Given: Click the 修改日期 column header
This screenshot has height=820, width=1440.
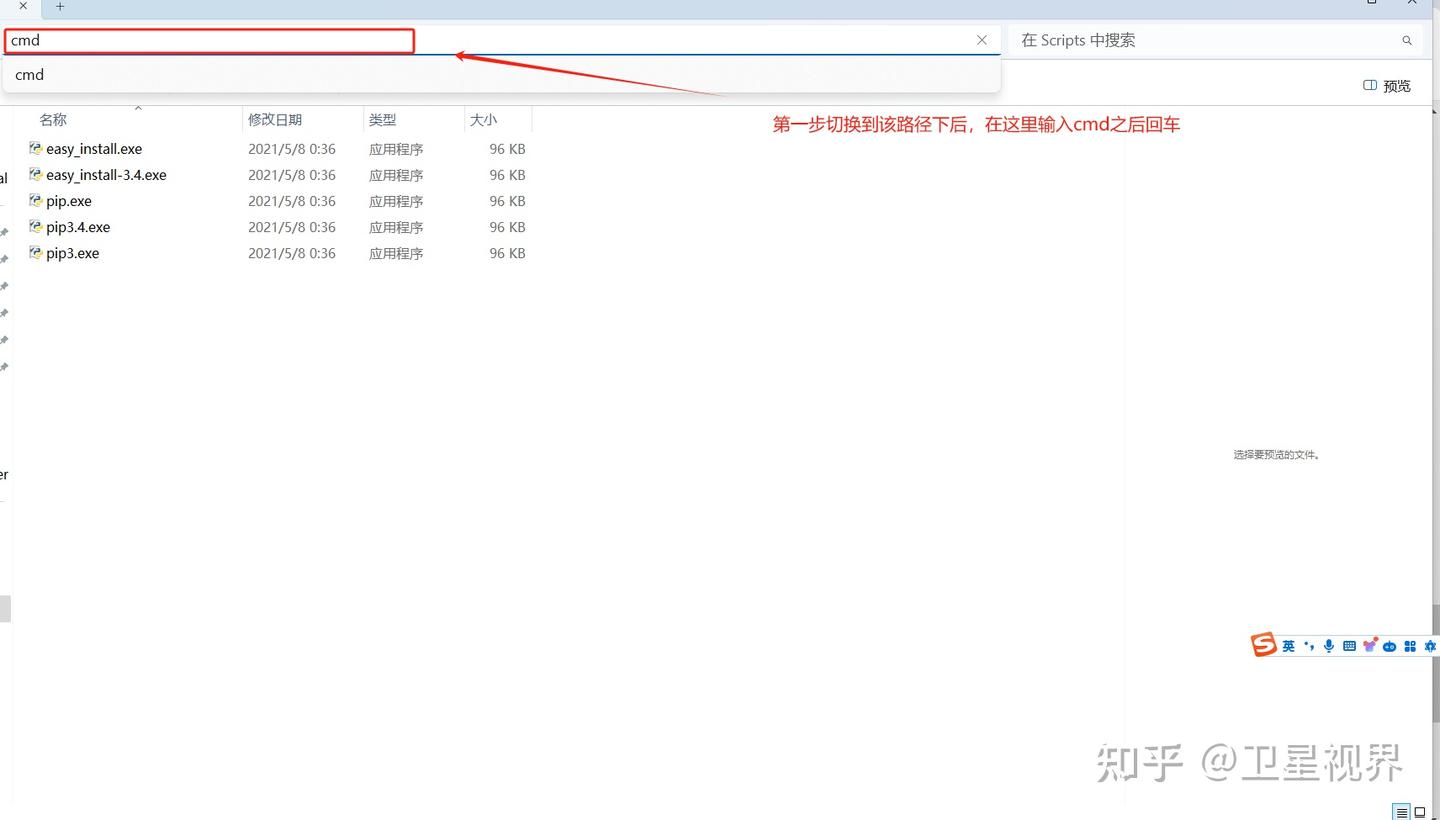Looking at the screenshot, I should 276,119.
